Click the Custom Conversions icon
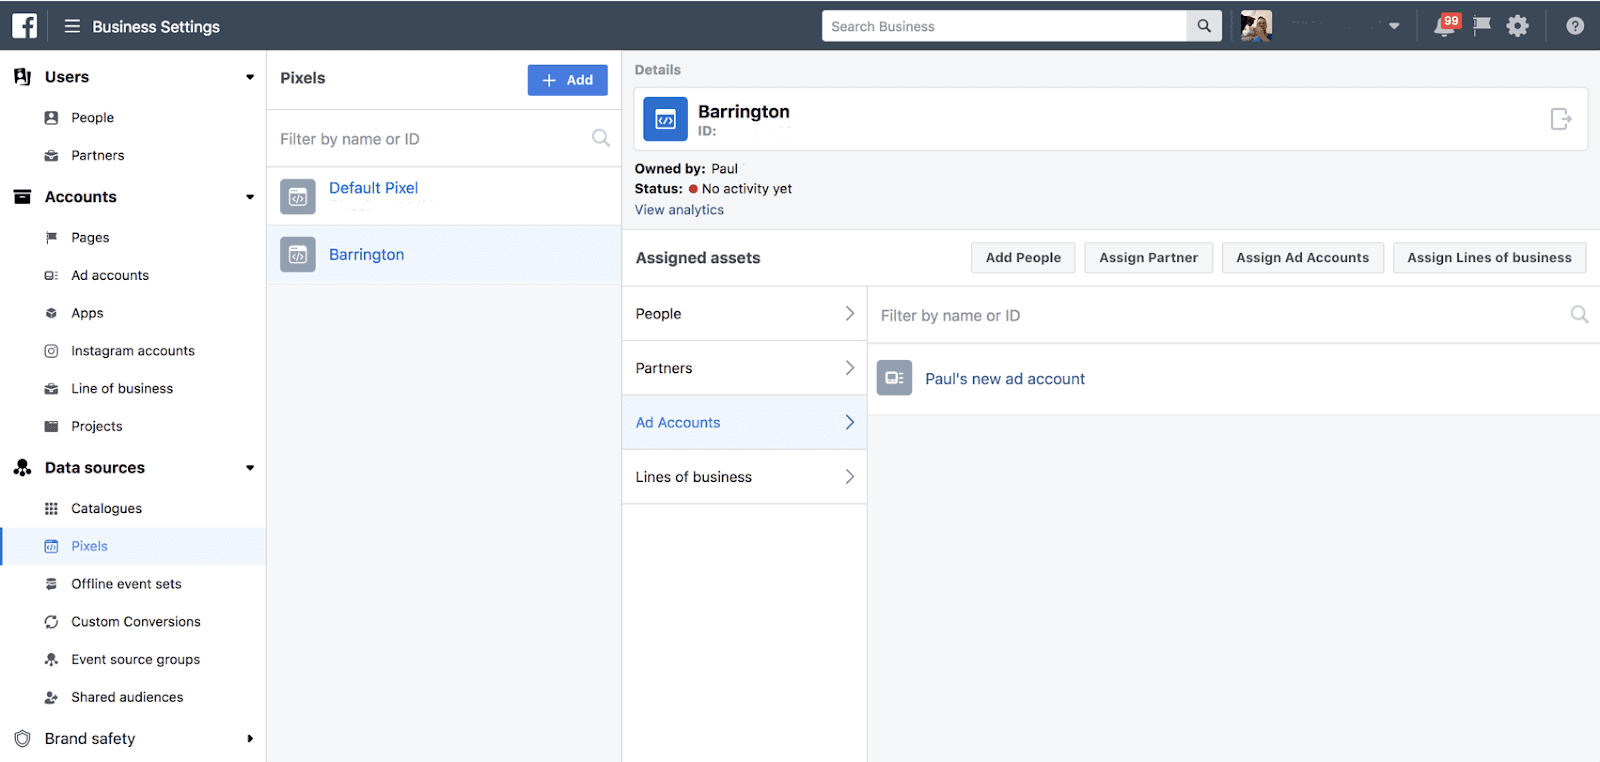This screenshot has width=1600, height=762. [51, 622]
